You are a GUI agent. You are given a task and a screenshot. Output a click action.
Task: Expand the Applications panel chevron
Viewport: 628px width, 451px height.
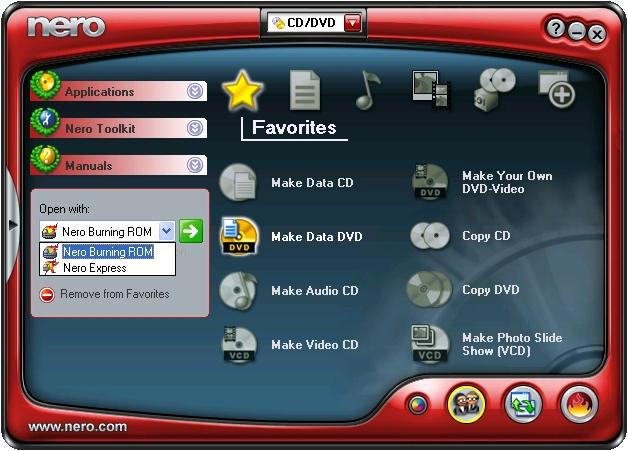195,92
